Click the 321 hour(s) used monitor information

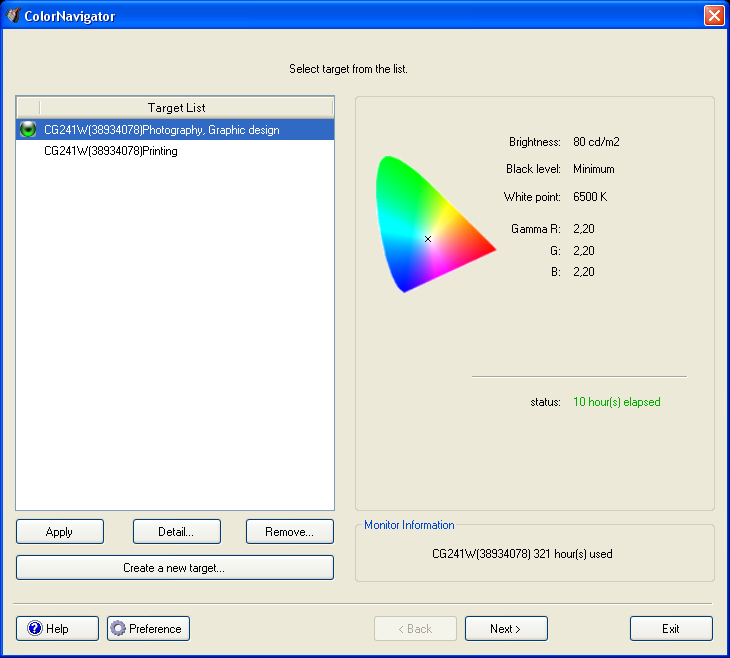tap(522, 553)
